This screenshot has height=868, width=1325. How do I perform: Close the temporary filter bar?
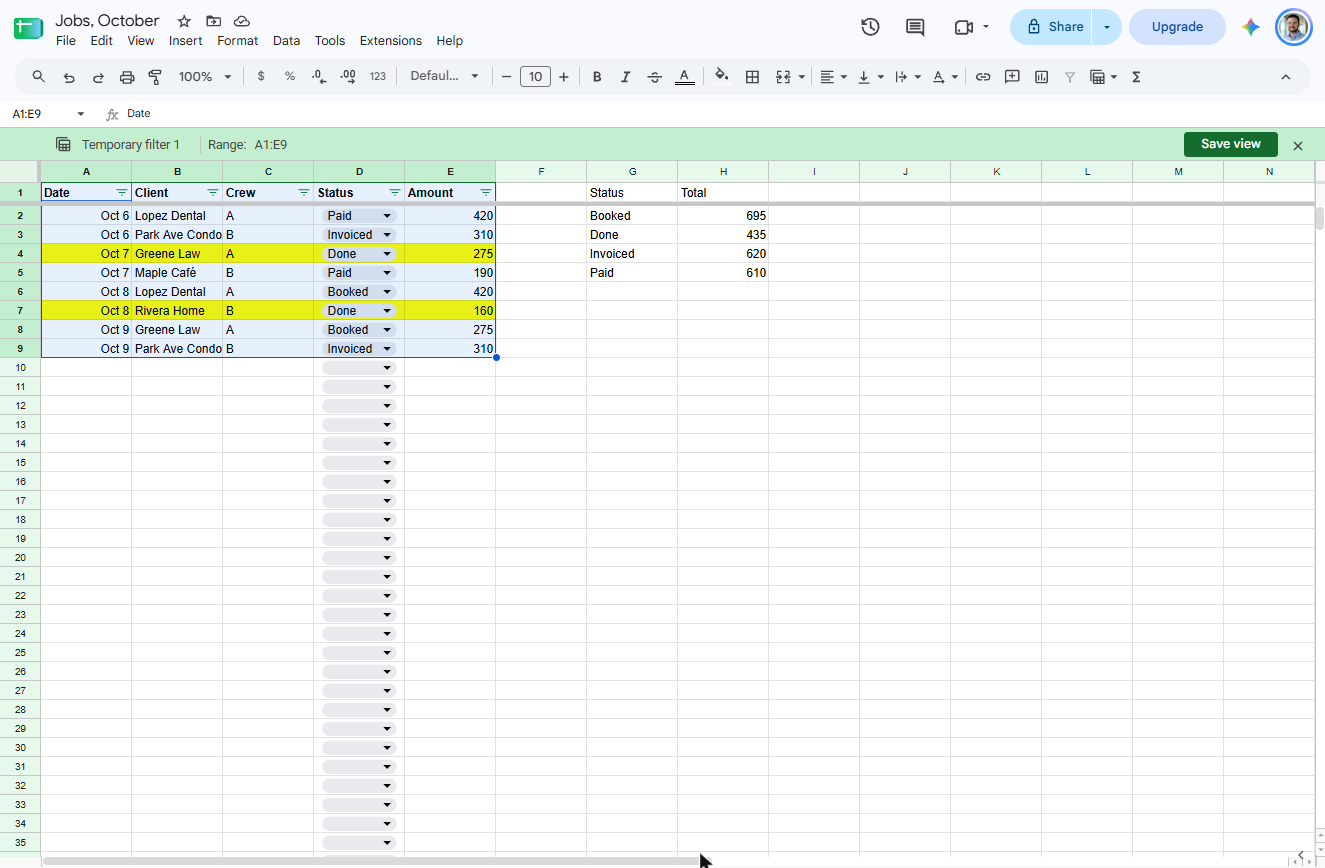[1298, 146]
